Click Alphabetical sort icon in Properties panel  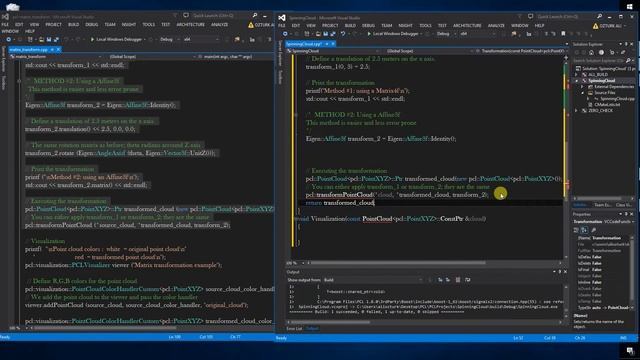[x=584, y=230]
